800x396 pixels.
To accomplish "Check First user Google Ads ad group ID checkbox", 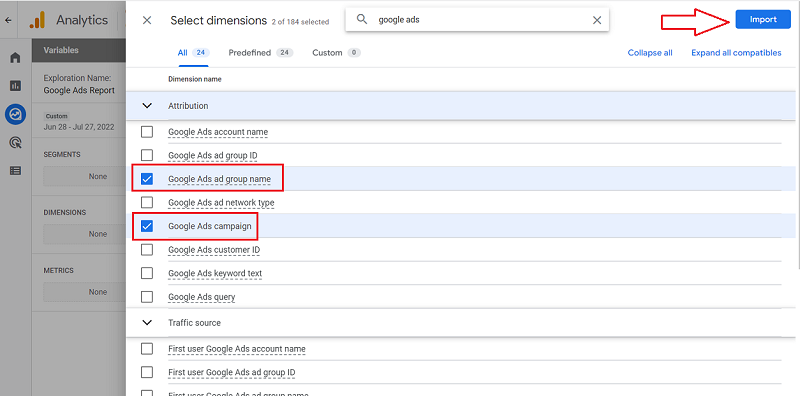I will pos(147,372).
